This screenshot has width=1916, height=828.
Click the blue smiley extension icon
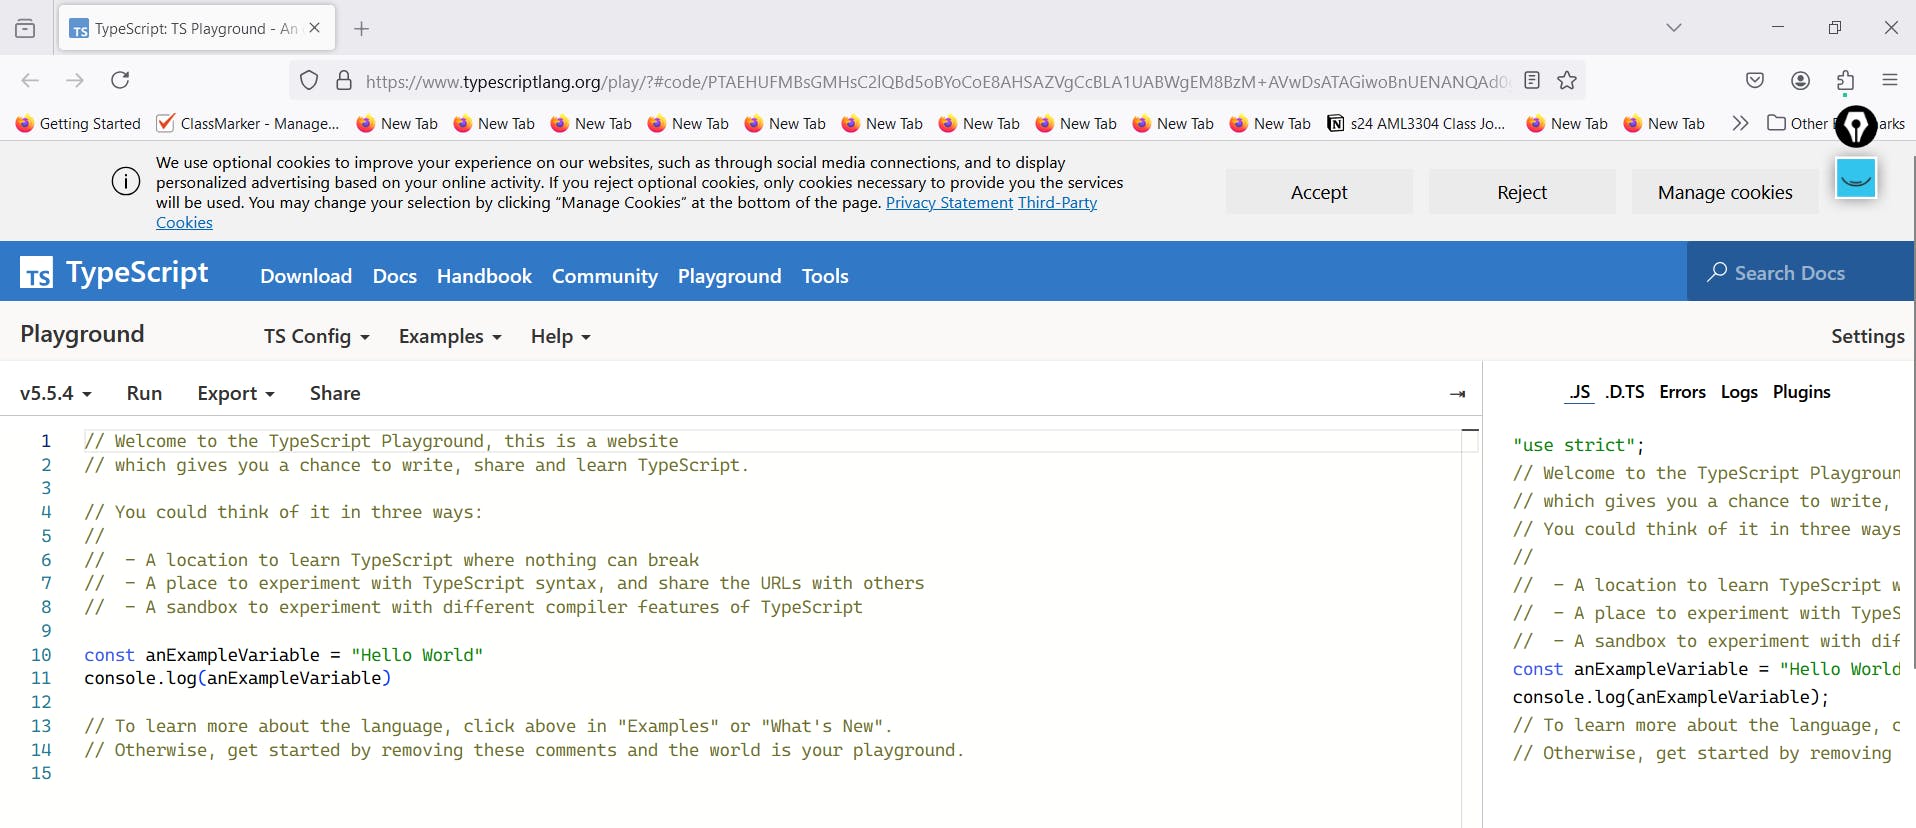(1856, 178)
